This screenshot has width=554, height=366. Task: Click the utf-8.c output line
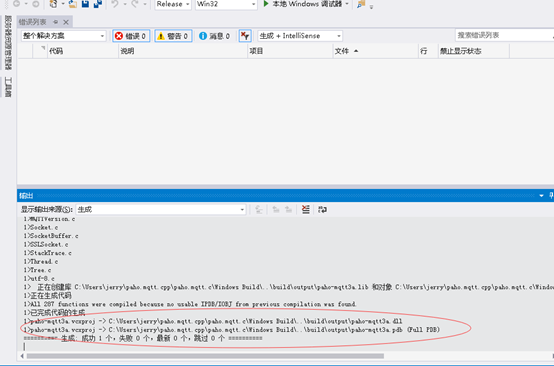(x=39, y=278)
